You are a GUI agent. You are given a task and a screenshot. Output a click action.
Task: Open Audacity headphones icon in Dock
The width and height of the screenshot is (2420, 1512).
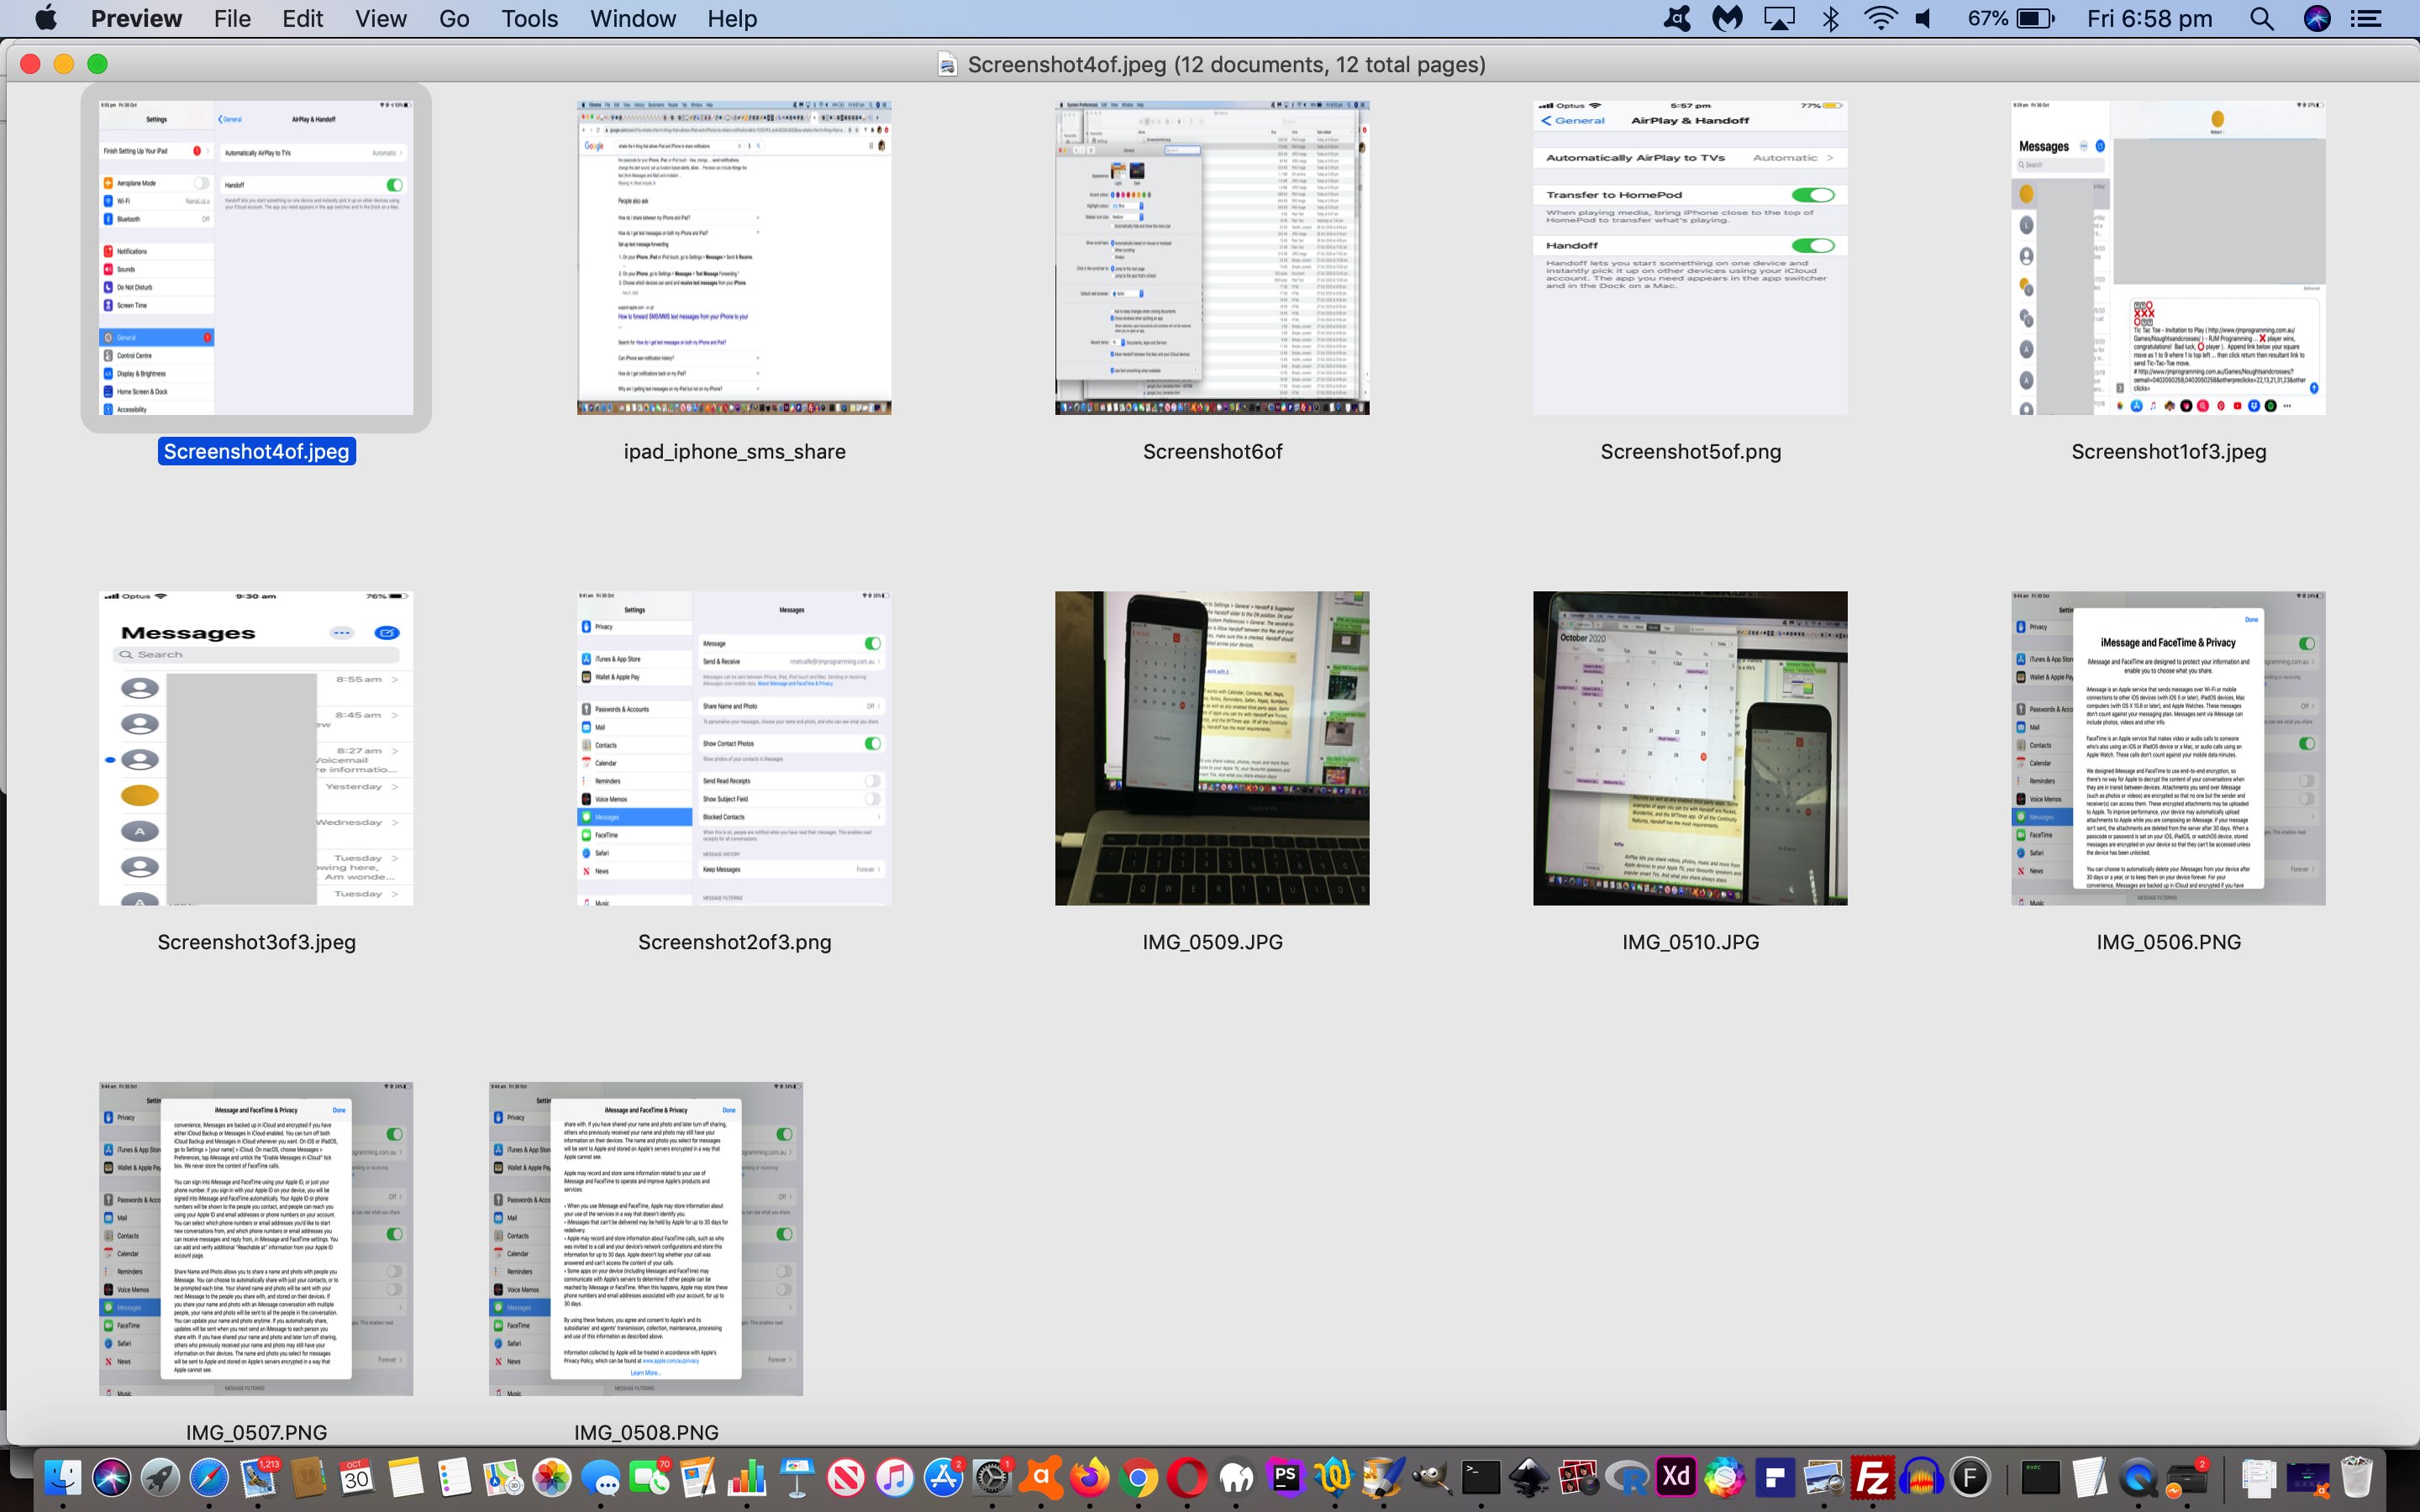pyautogui.click(x=1921, y=1477)
